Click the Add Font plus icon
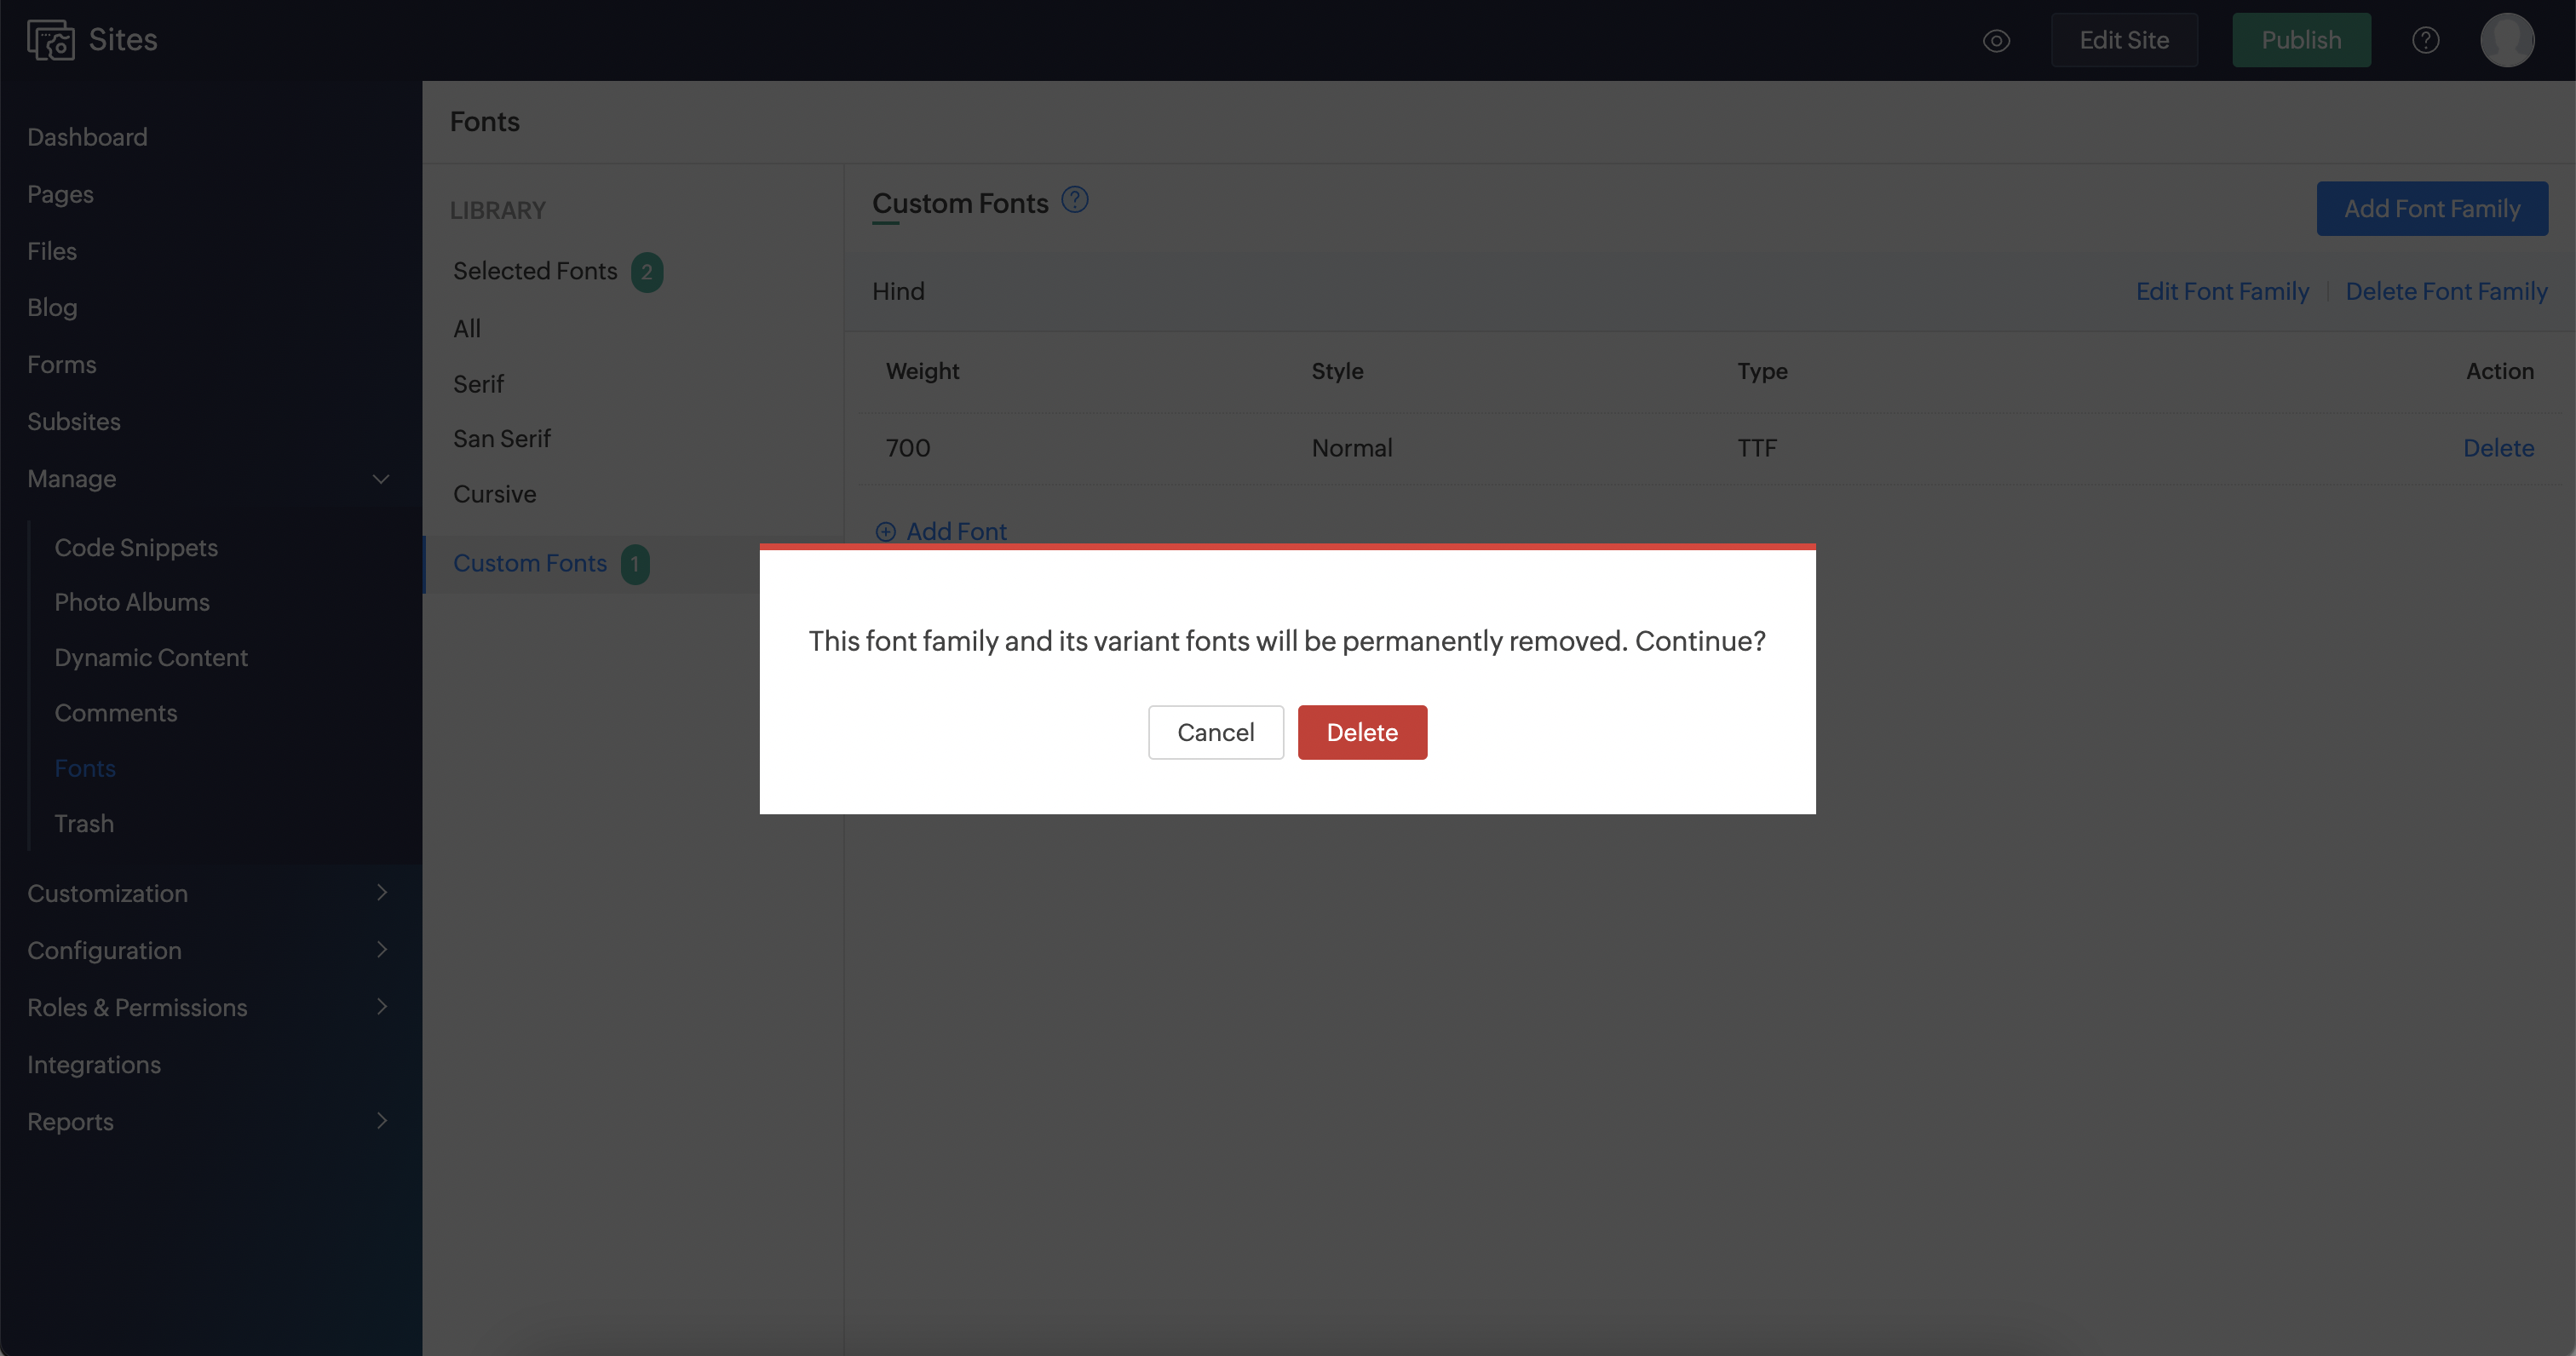 [885, 532]
